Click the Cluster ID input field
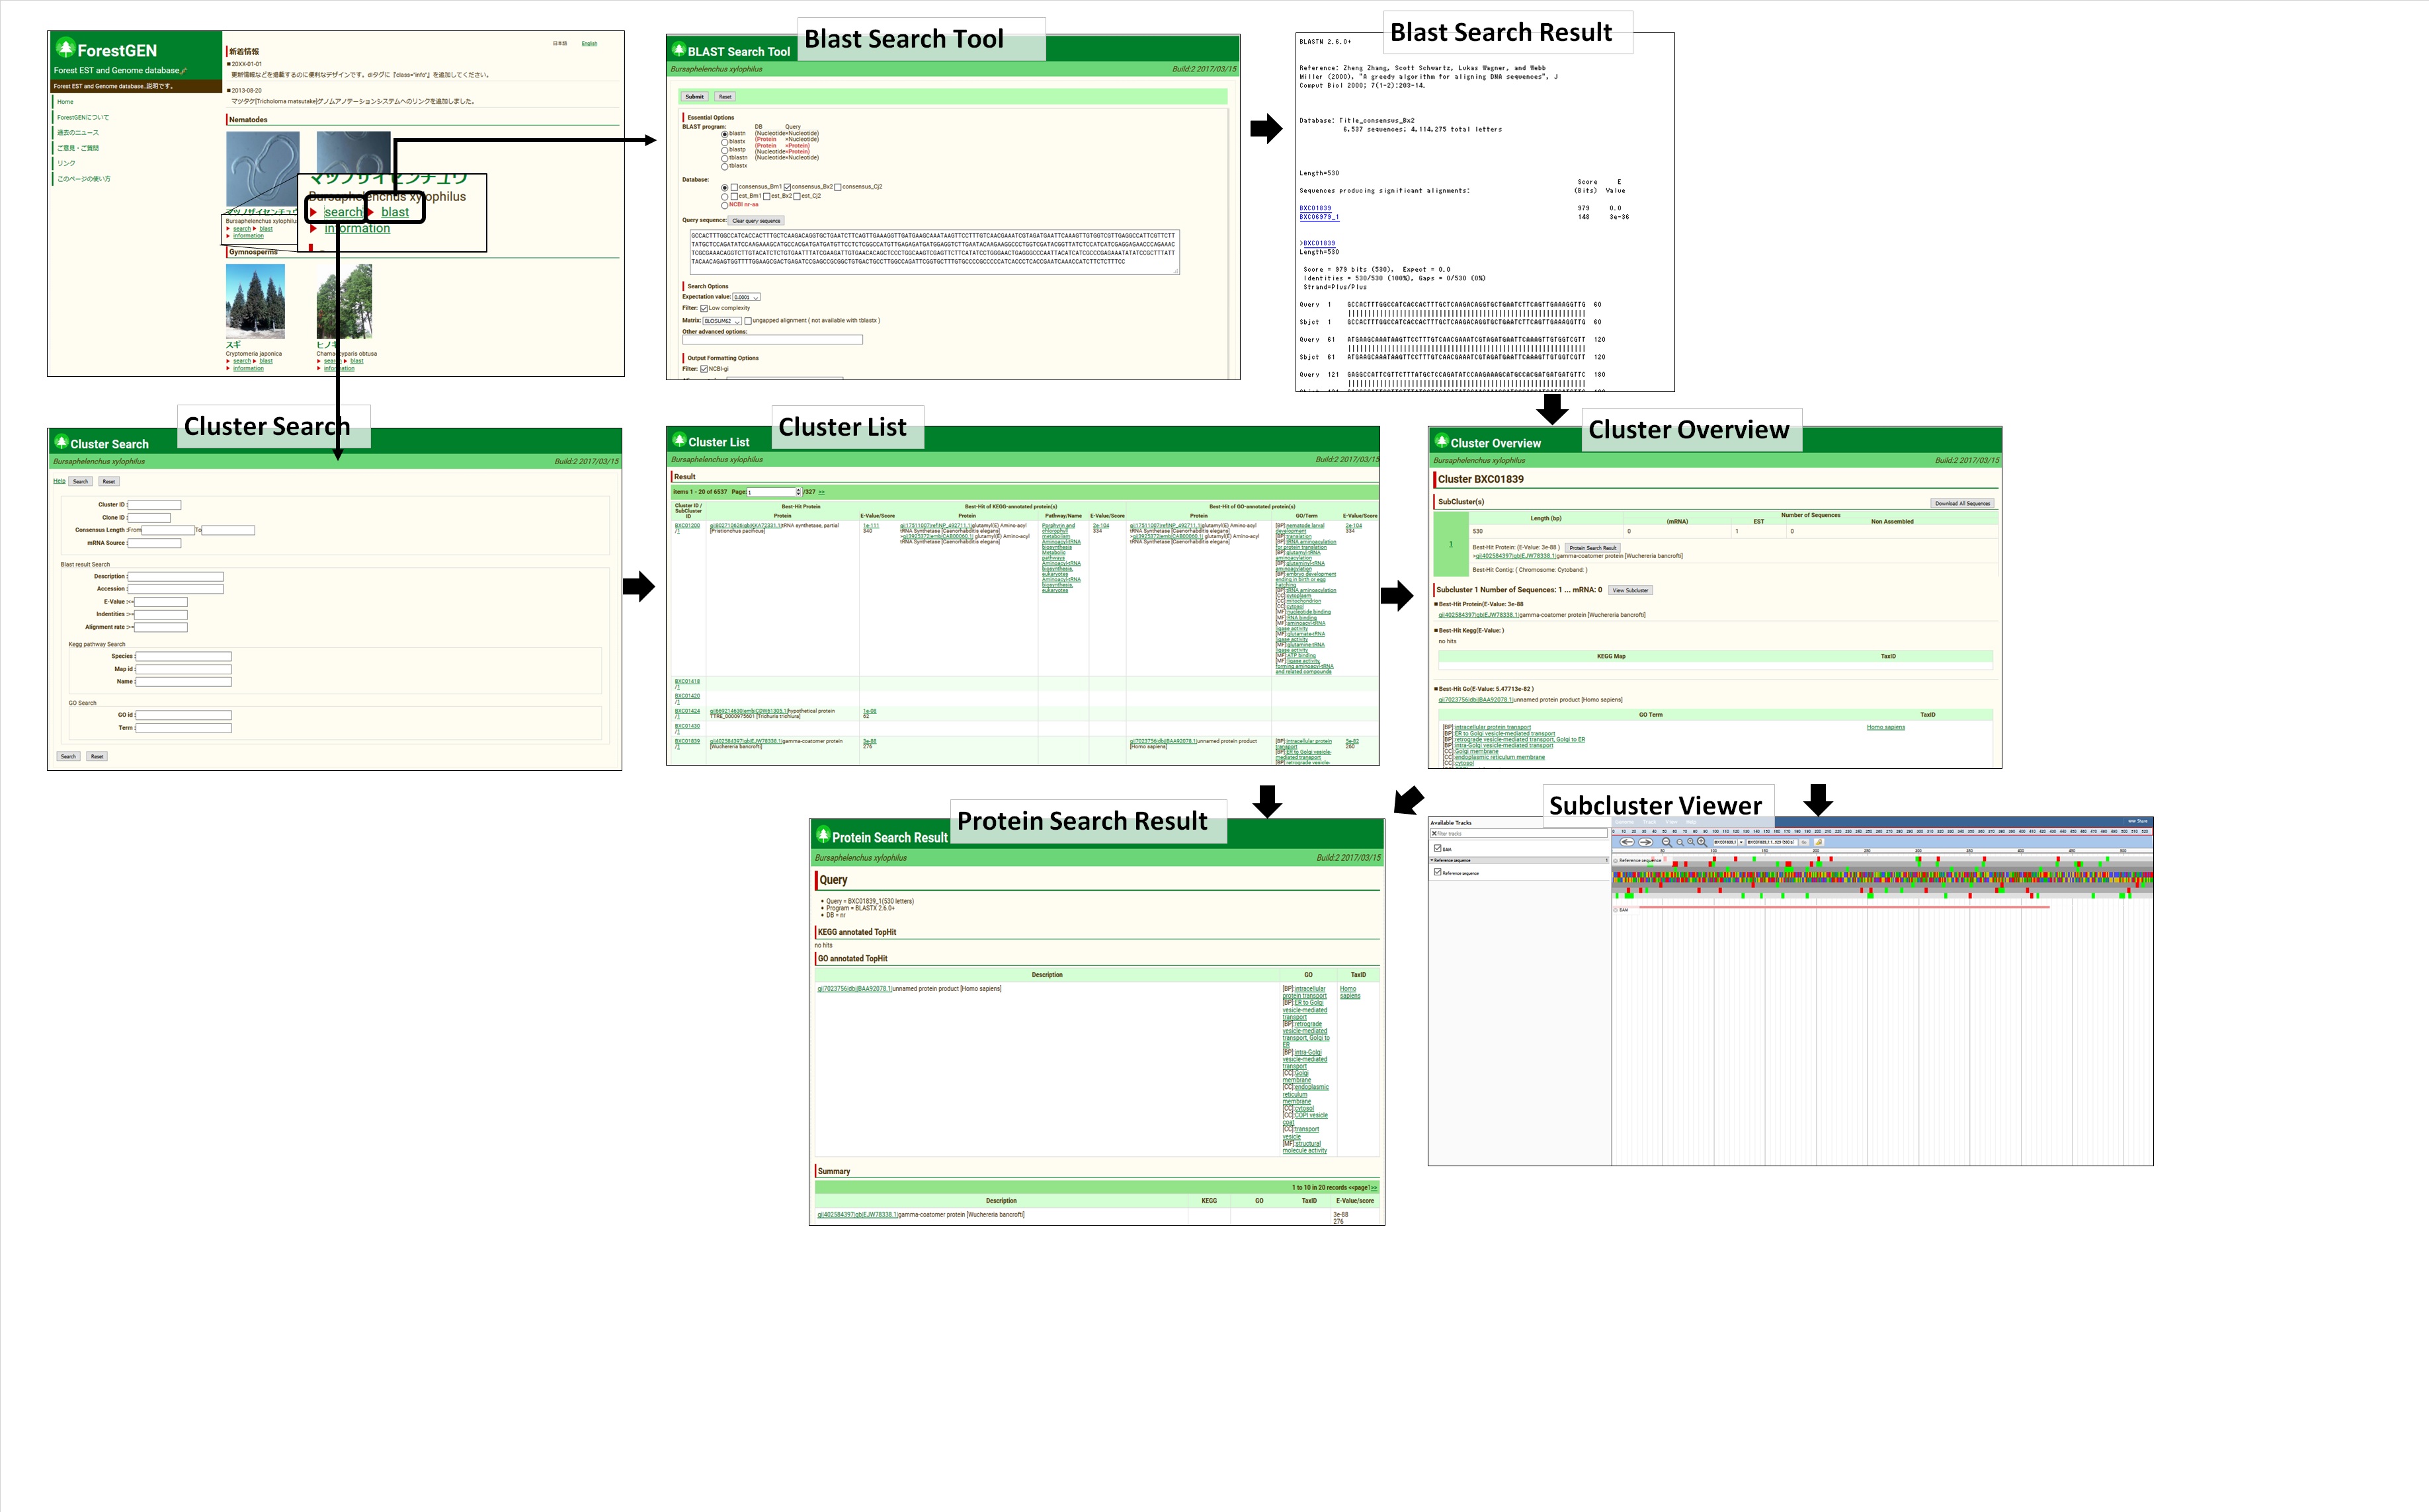 [x=154, y=505]
